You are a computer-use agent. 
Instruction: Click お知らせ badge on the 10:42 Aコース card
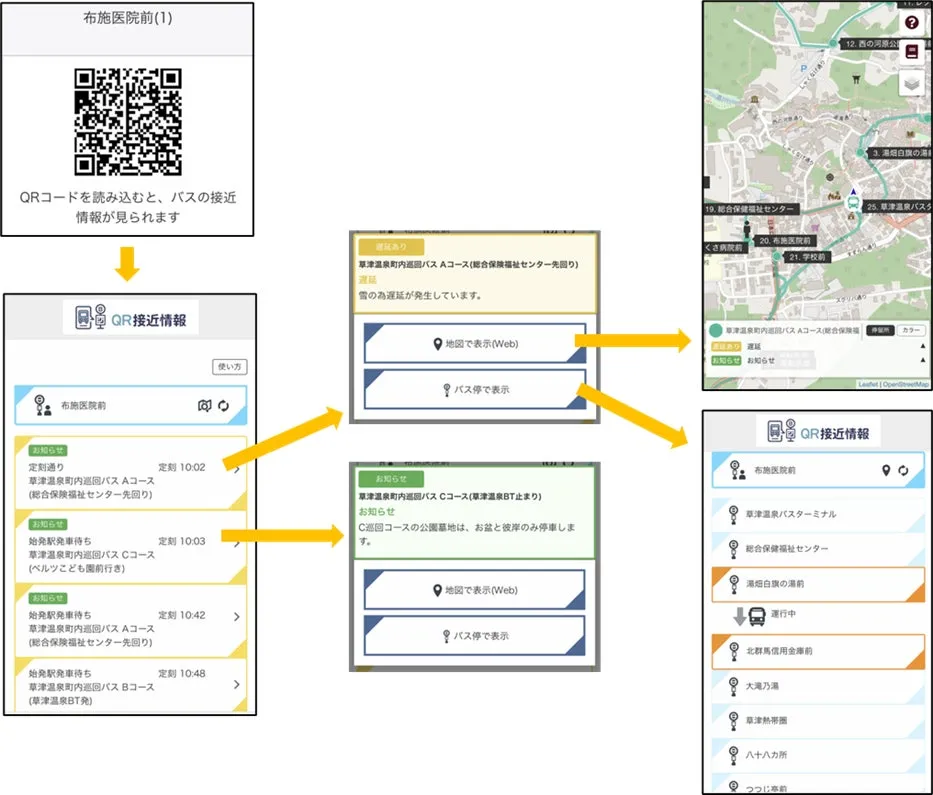48,598
